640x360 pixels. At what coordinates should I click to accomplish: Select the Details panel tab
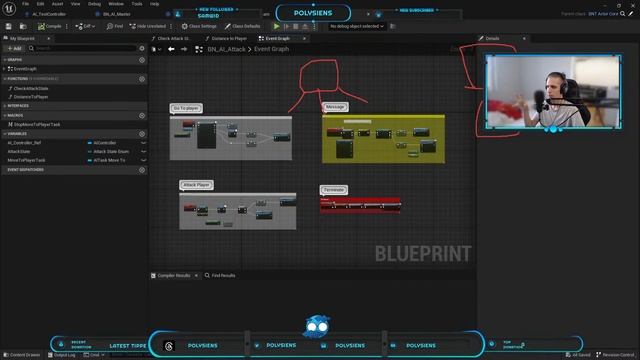492,38
